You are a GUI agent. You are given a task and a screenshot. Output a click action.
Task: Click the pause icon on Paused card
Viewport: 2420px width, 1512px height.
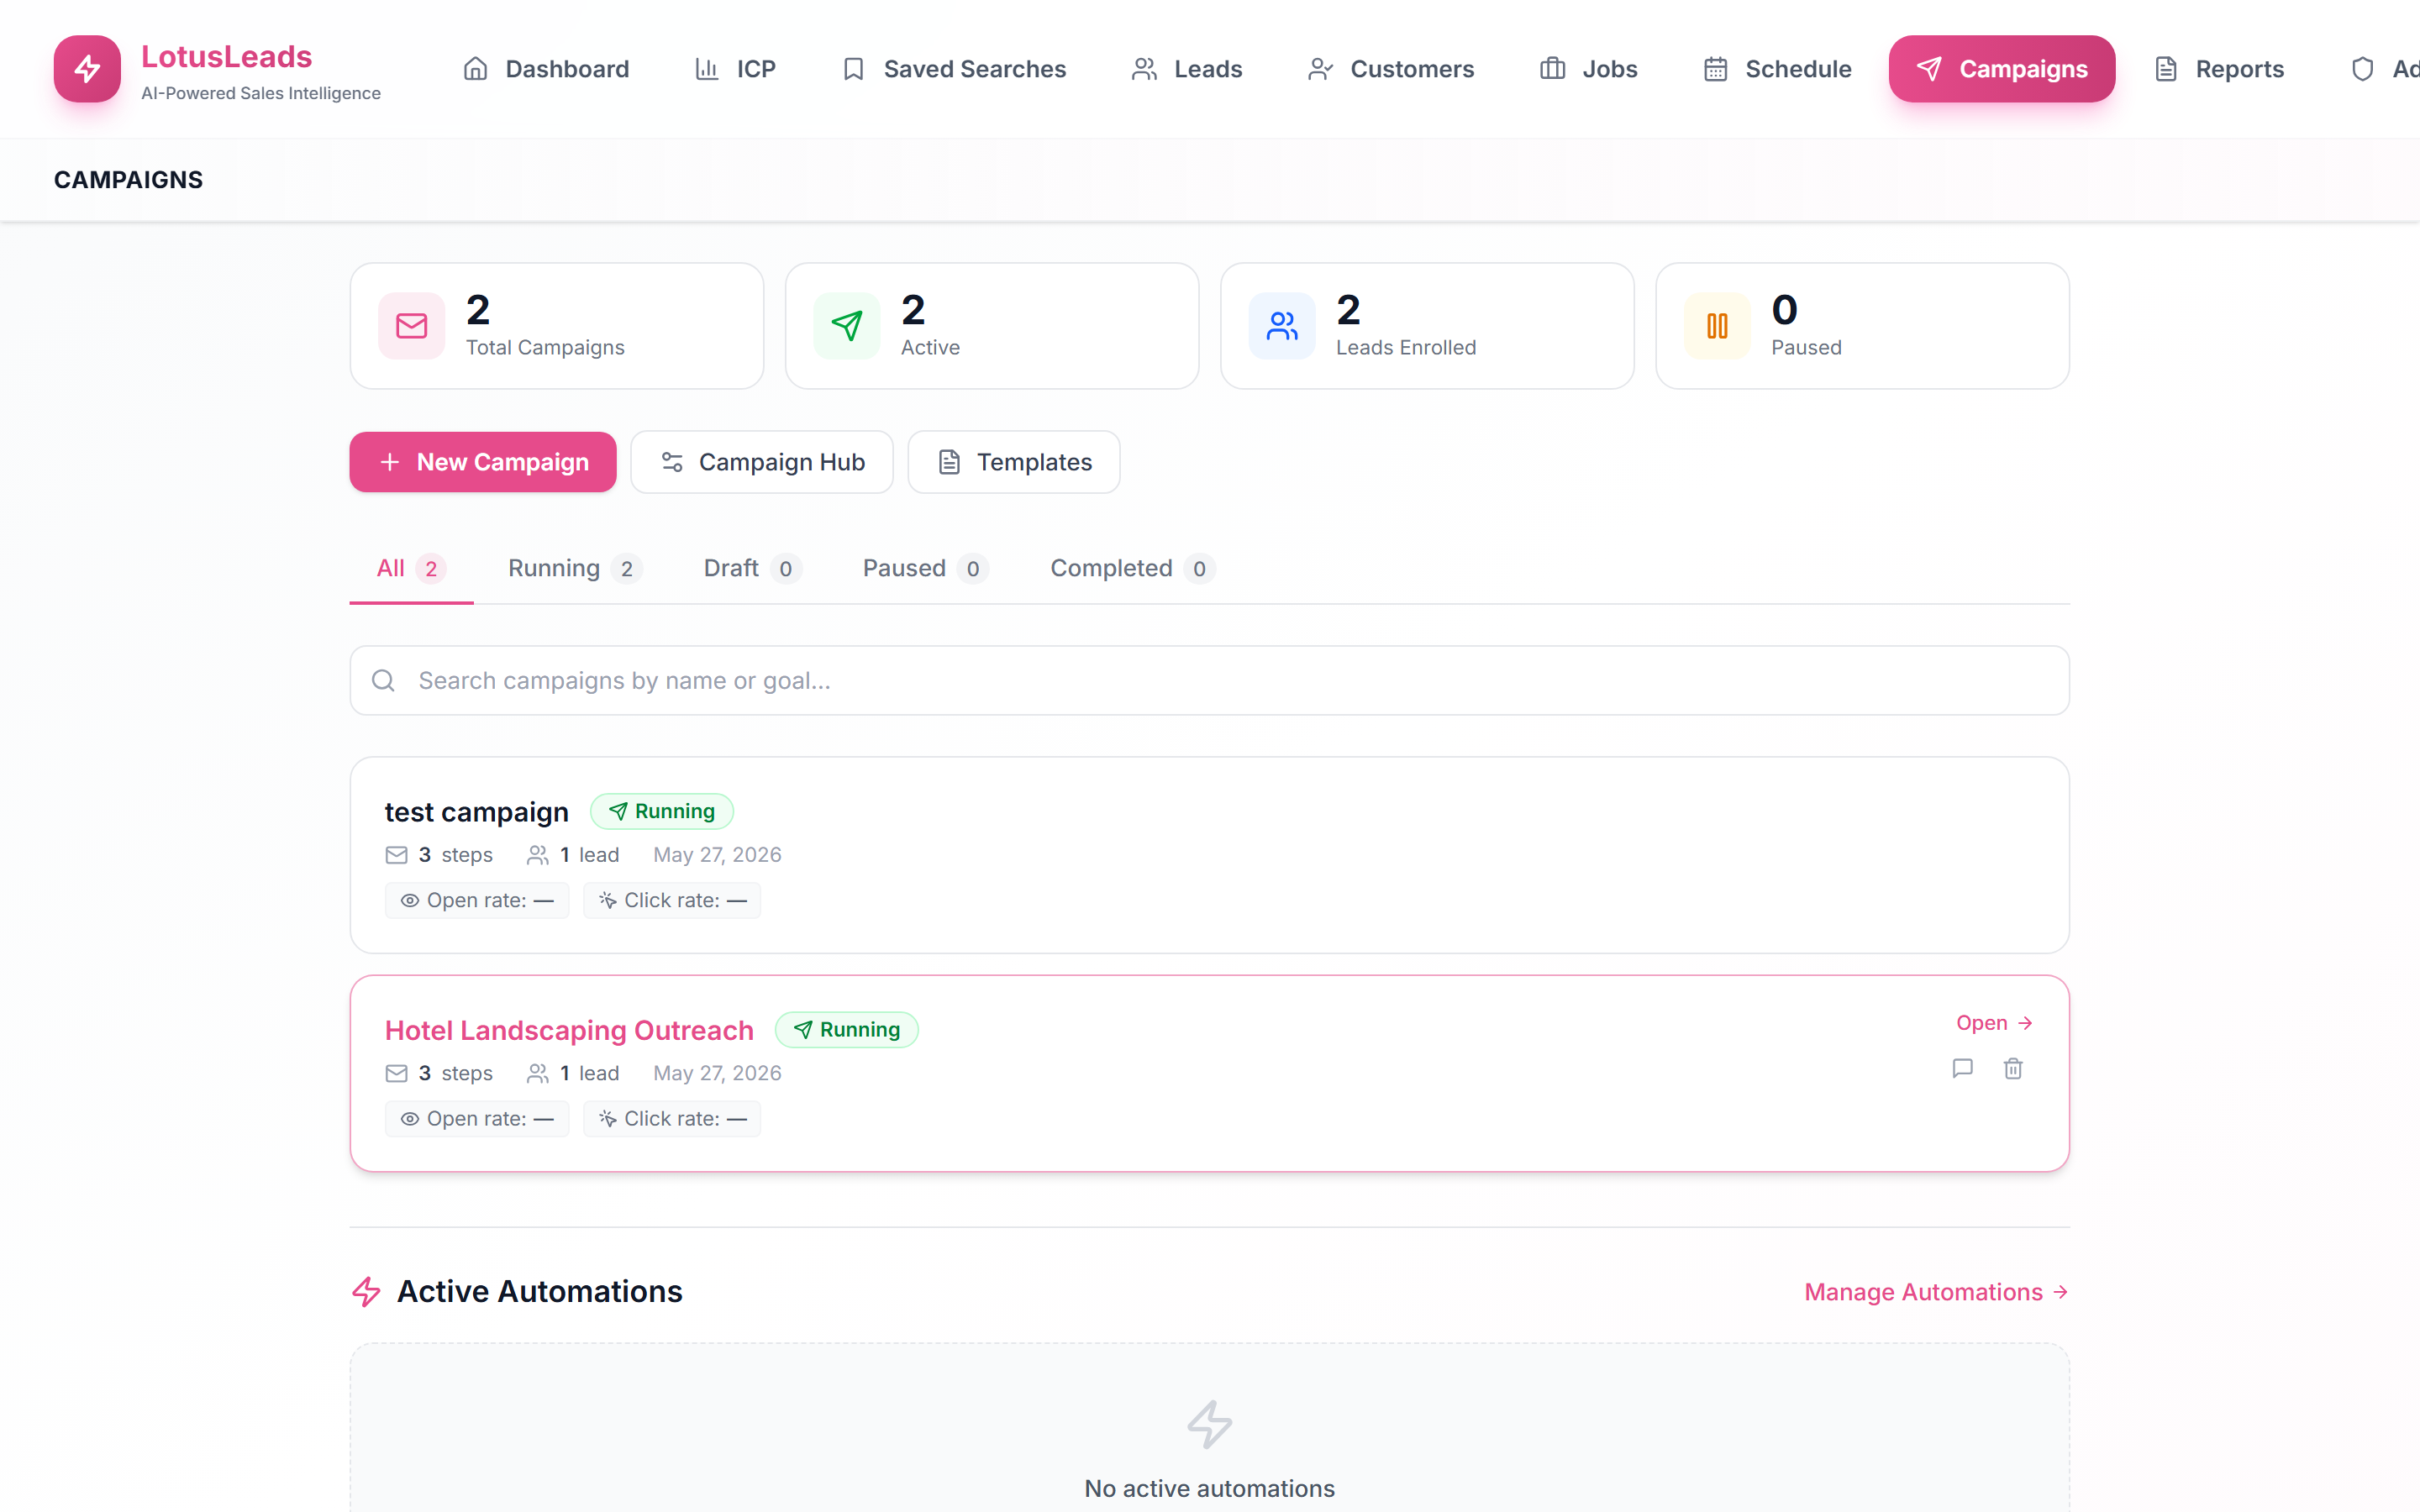[1717, 326]
